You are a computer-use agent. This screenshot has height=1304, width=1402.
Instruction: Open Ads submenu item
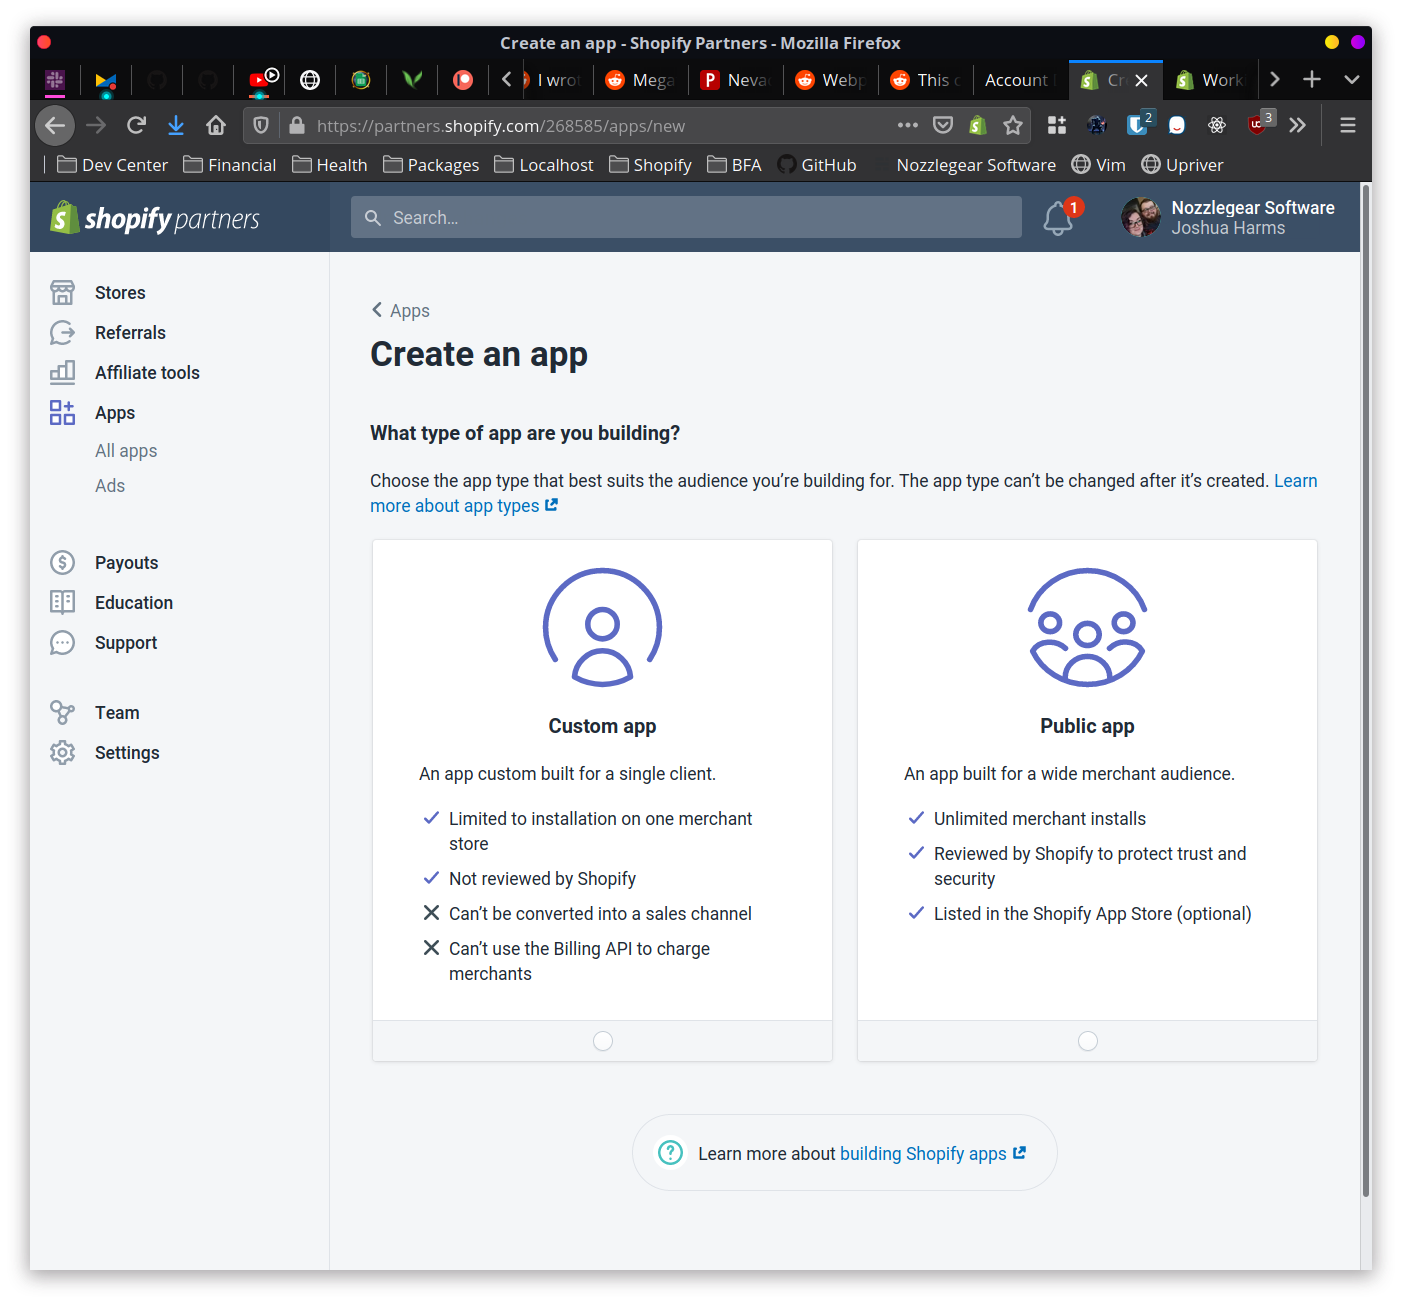(110, 485)
